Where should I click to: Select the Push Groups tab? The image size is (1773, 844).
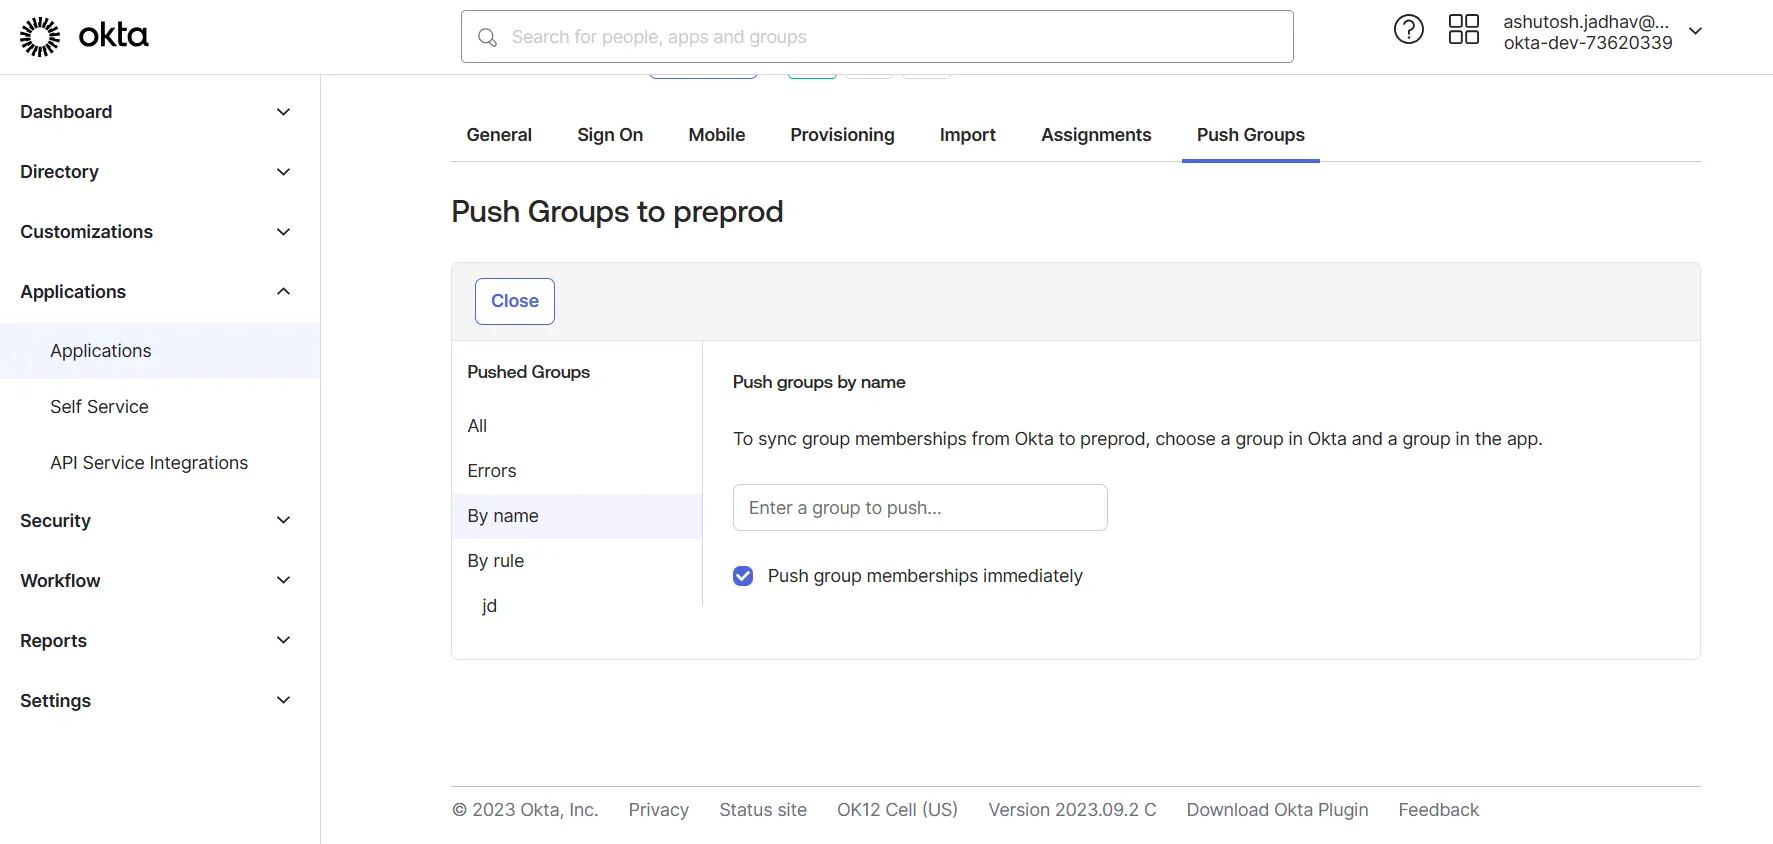coord(1250,135)
